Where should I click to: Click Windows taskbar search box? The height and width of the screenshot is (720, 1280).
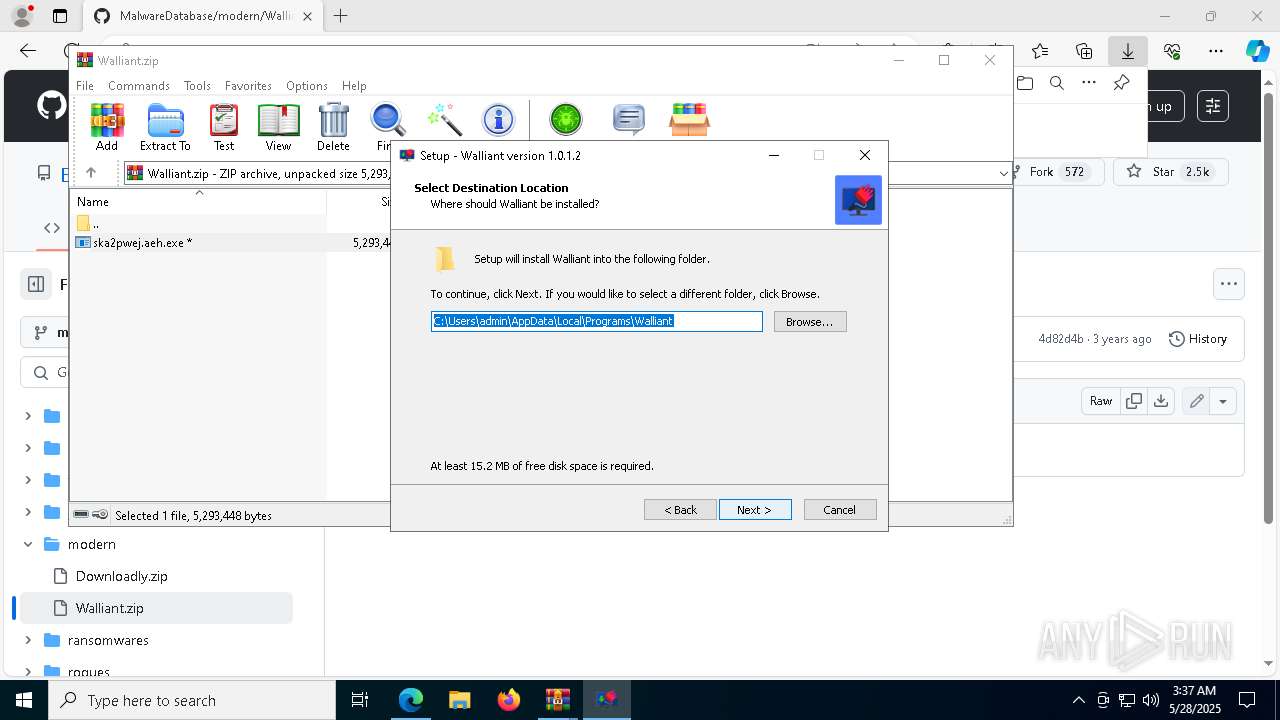192,700
